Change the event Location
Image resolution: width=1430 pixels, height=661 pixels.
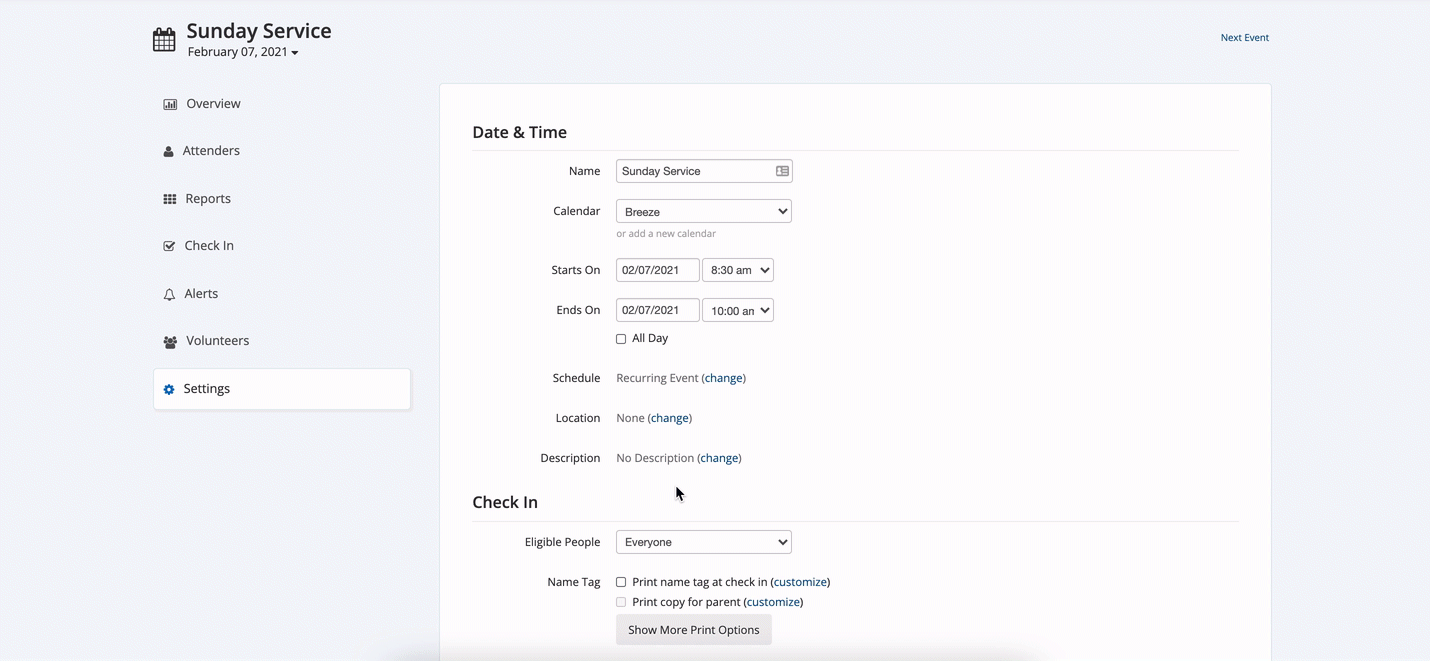click(670, 418)
